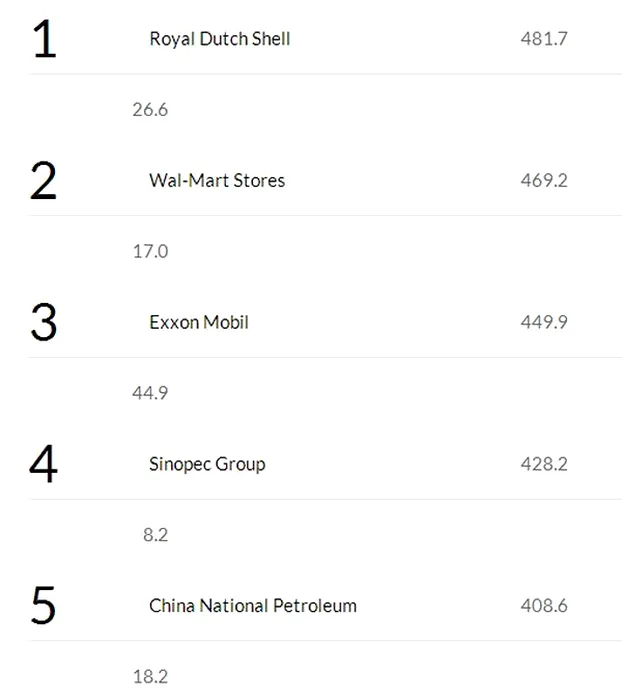Screen dimensions: 622x700
Task: Click the 449.9 revenue value
Action: click(544, 323)
